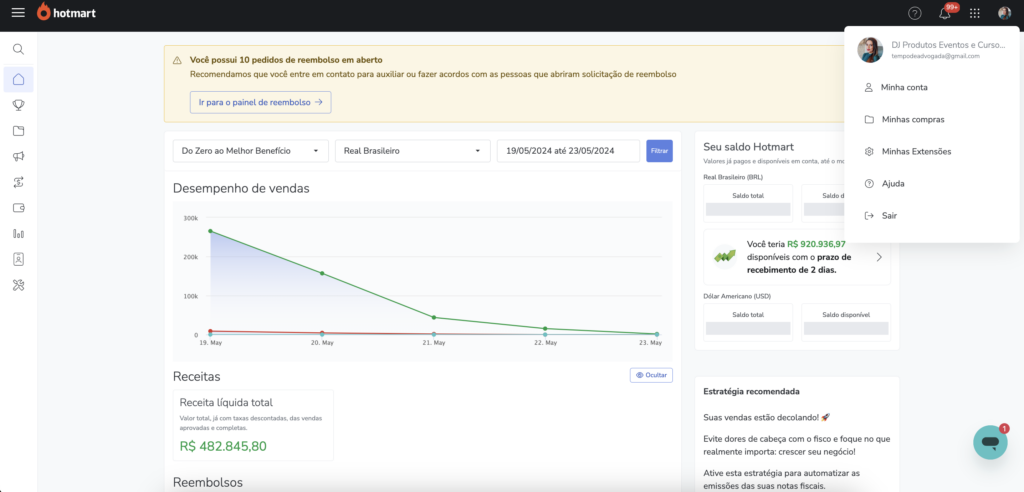Open the Real Brasileiro currency dropdown
Image resolution: width=1024 pixels, height=492 pixels.
click(412, 151)
